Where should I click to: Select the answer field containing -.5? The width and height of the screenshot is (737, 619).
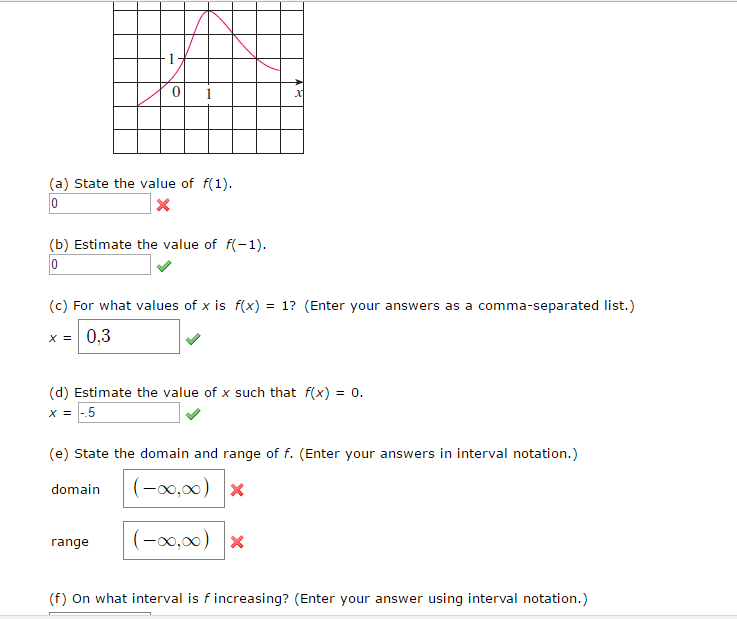point(128,413)
